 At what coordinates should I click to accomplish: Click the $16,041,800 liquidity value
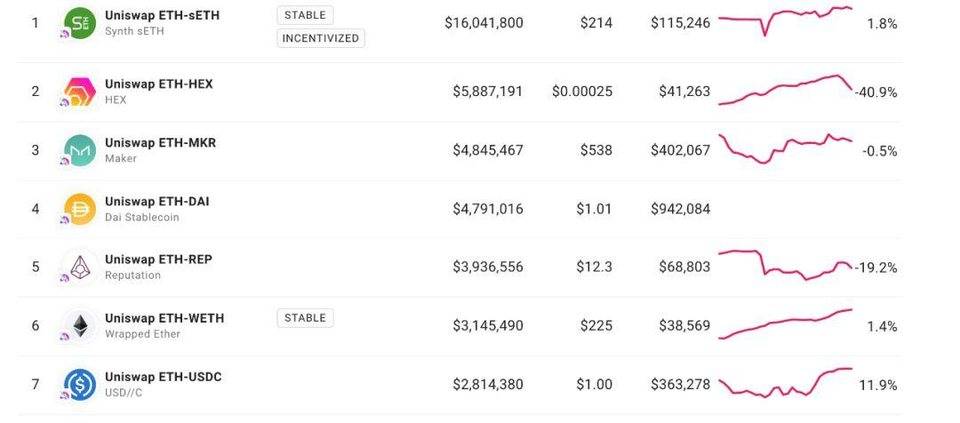point(484,23)
